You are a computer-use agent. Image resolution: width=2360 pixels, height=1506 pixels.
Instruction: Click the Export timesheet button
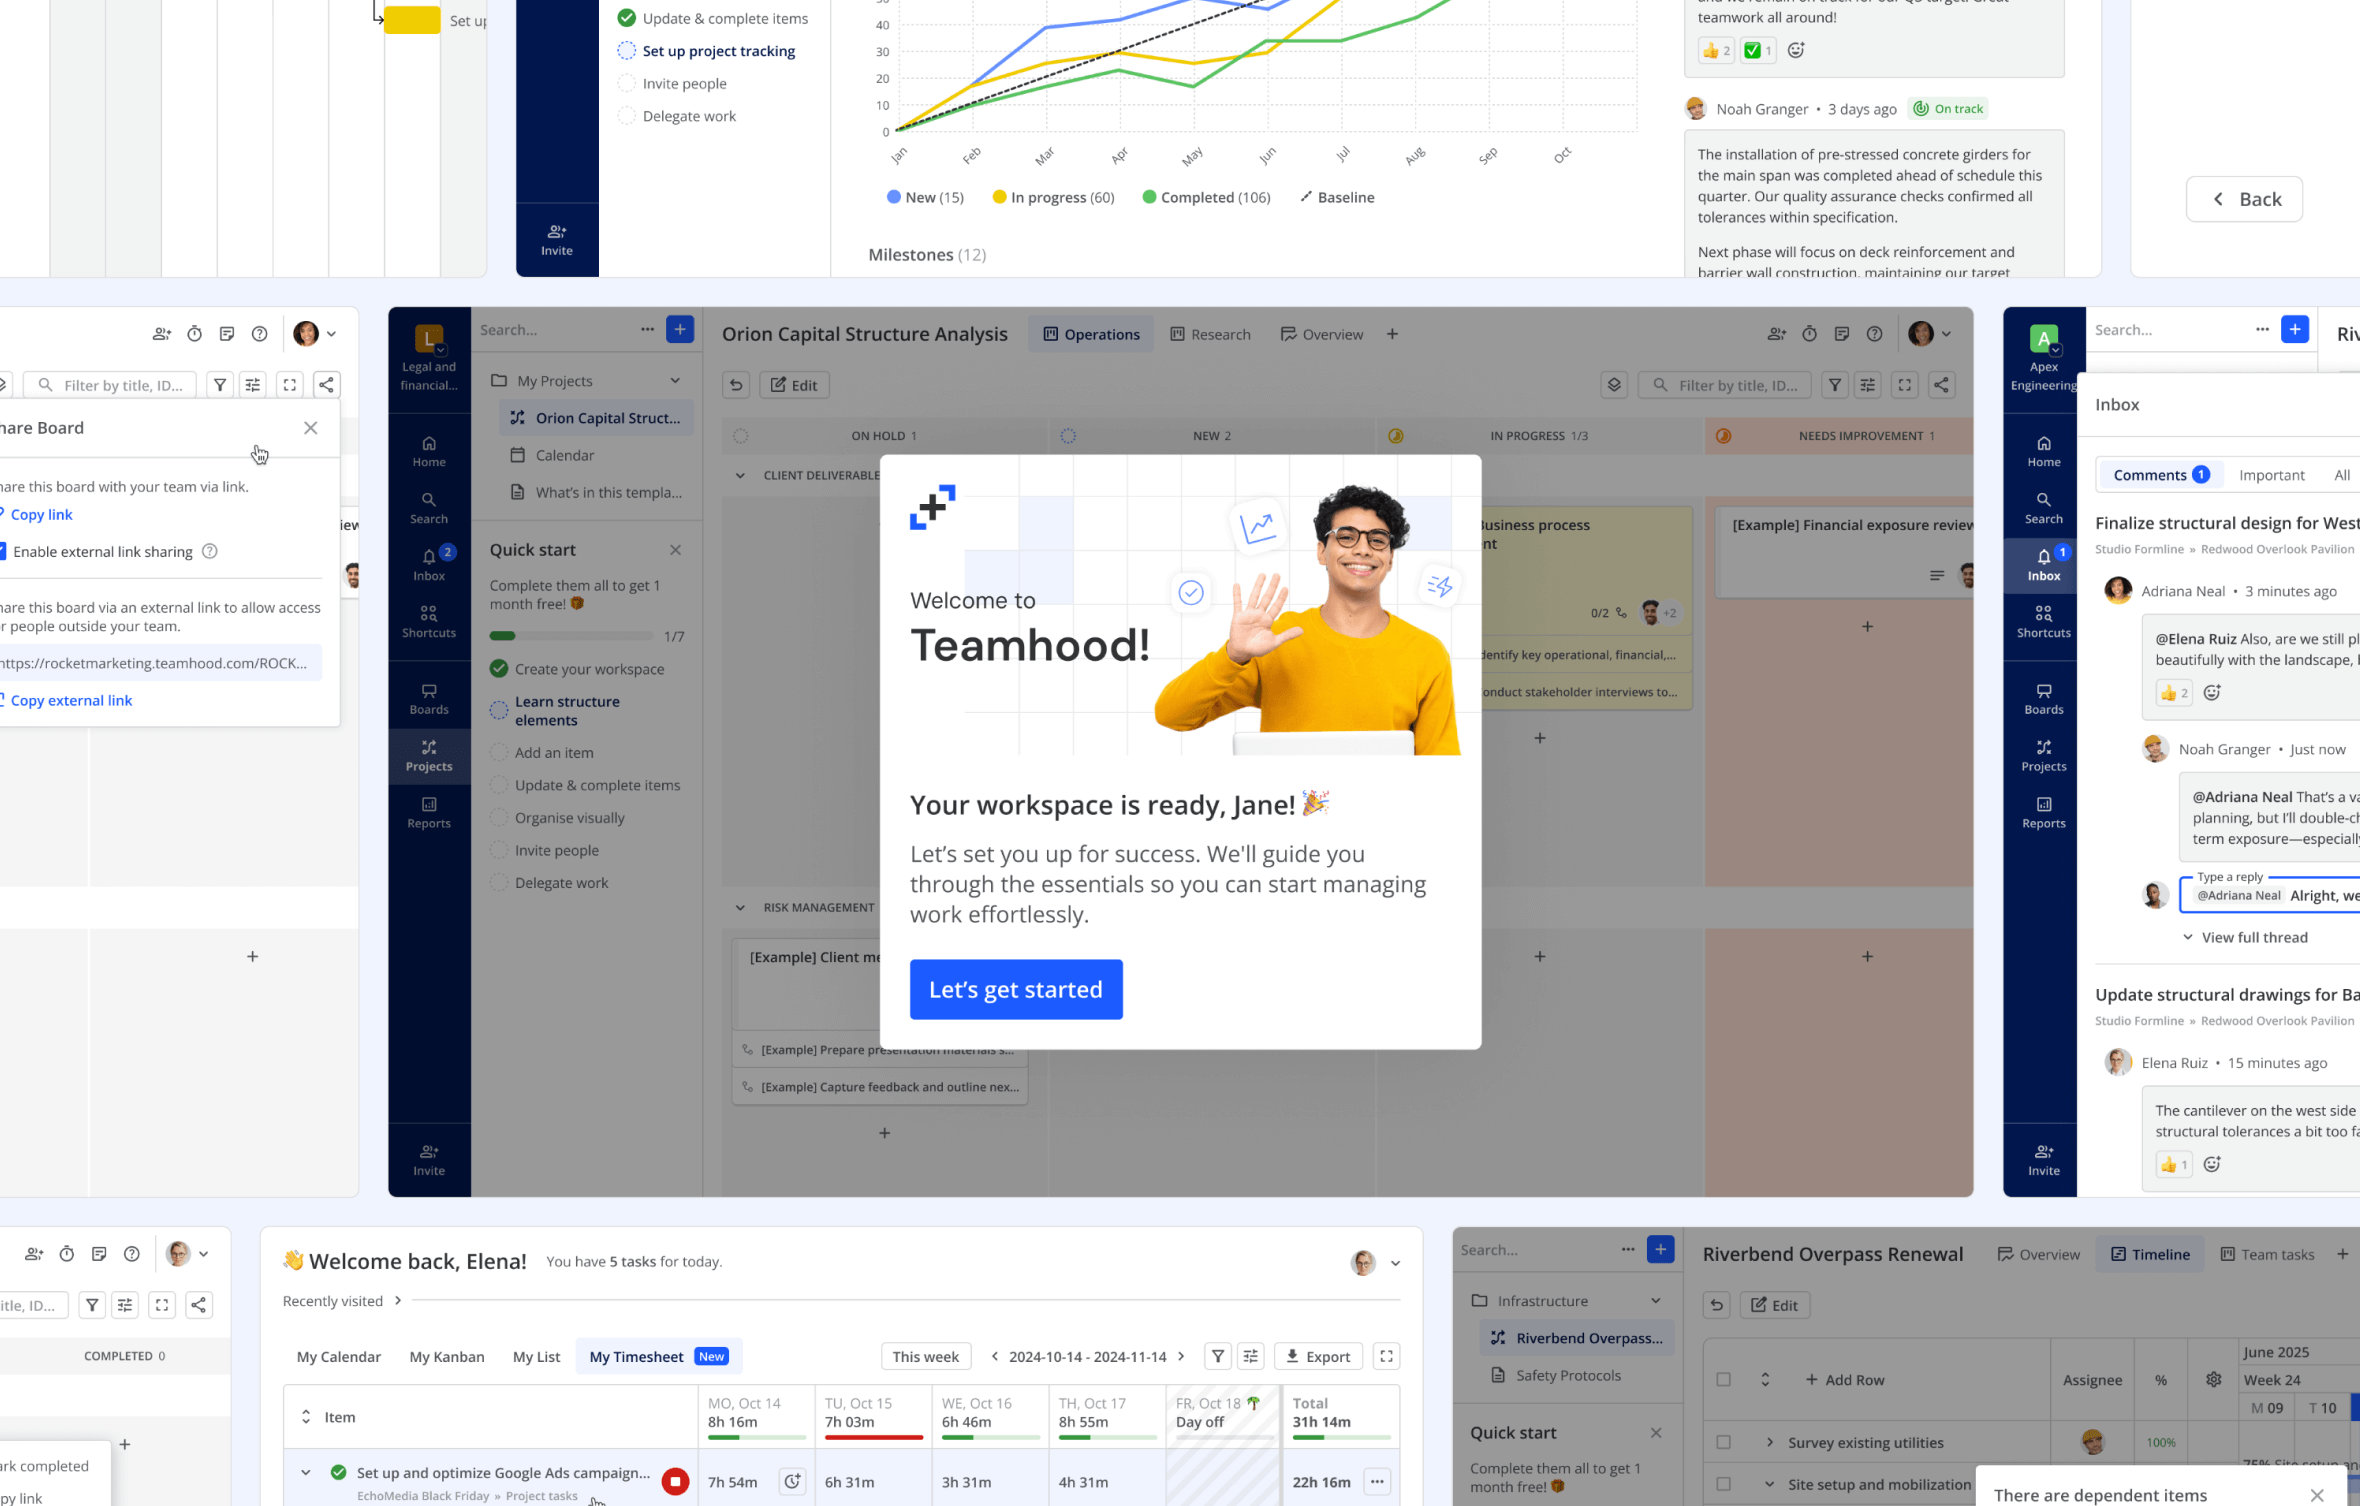[1318, 1356]
